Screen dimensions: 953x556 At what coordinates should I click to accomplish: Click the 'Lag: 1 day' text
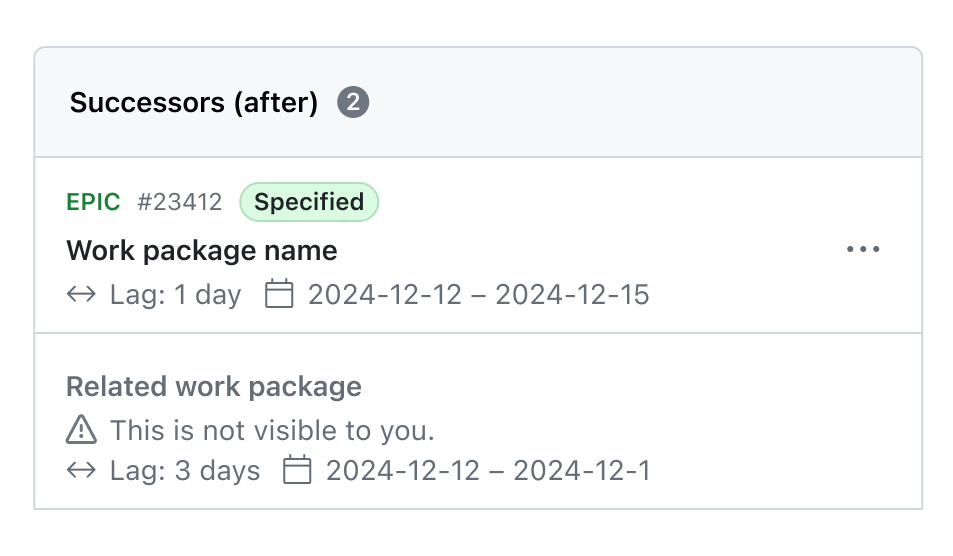(x=176, y=295)
